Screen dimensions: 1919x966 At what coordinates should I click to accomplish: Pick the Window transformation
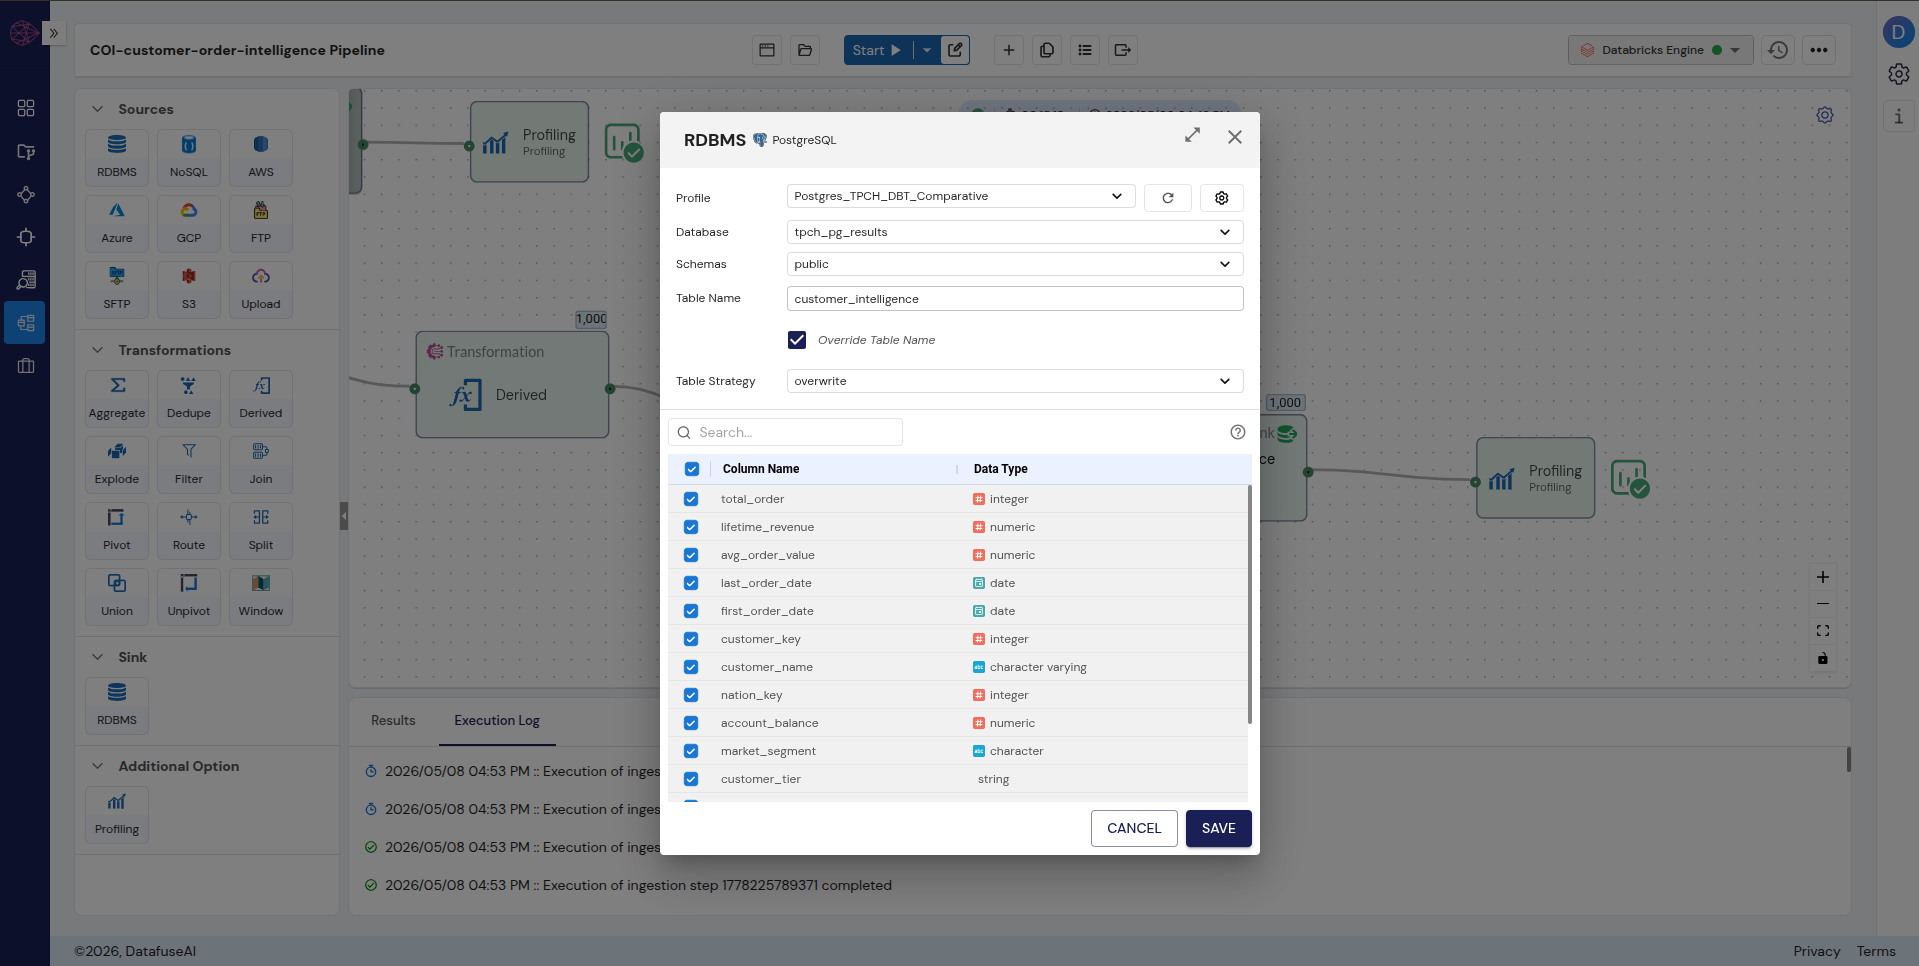pyautogui.click(x=261, y=595)
